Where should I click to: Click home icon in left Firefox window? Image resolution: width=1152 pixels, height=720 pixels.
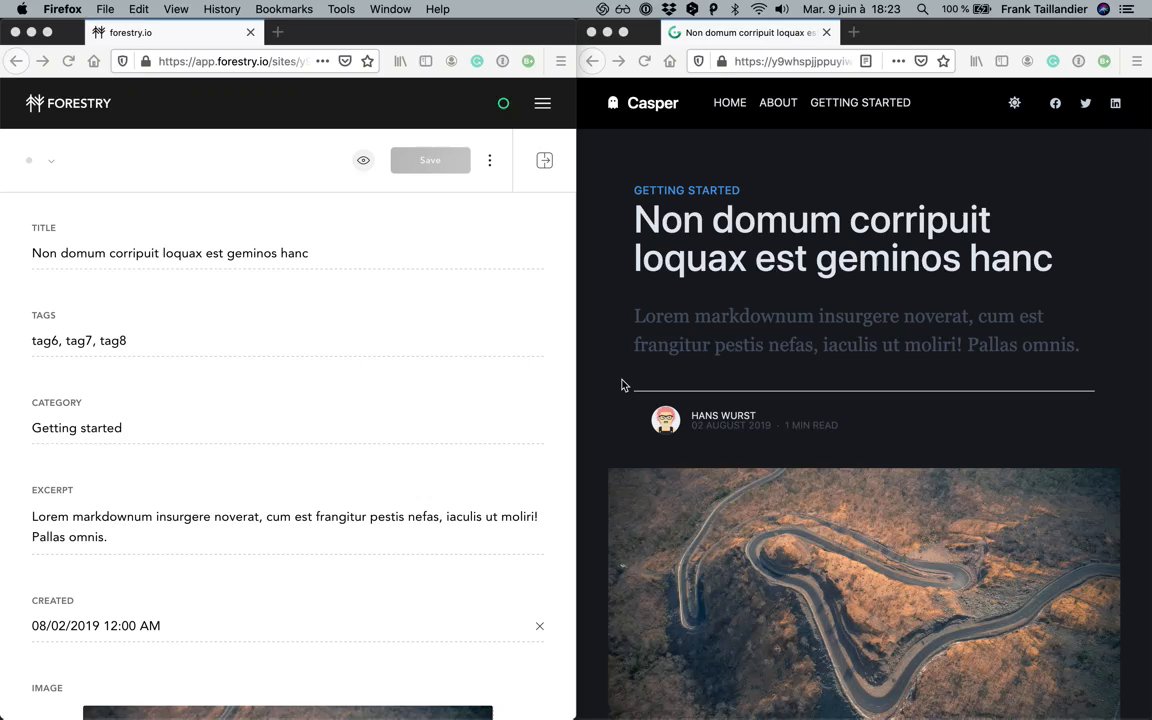tap(94, 61)
